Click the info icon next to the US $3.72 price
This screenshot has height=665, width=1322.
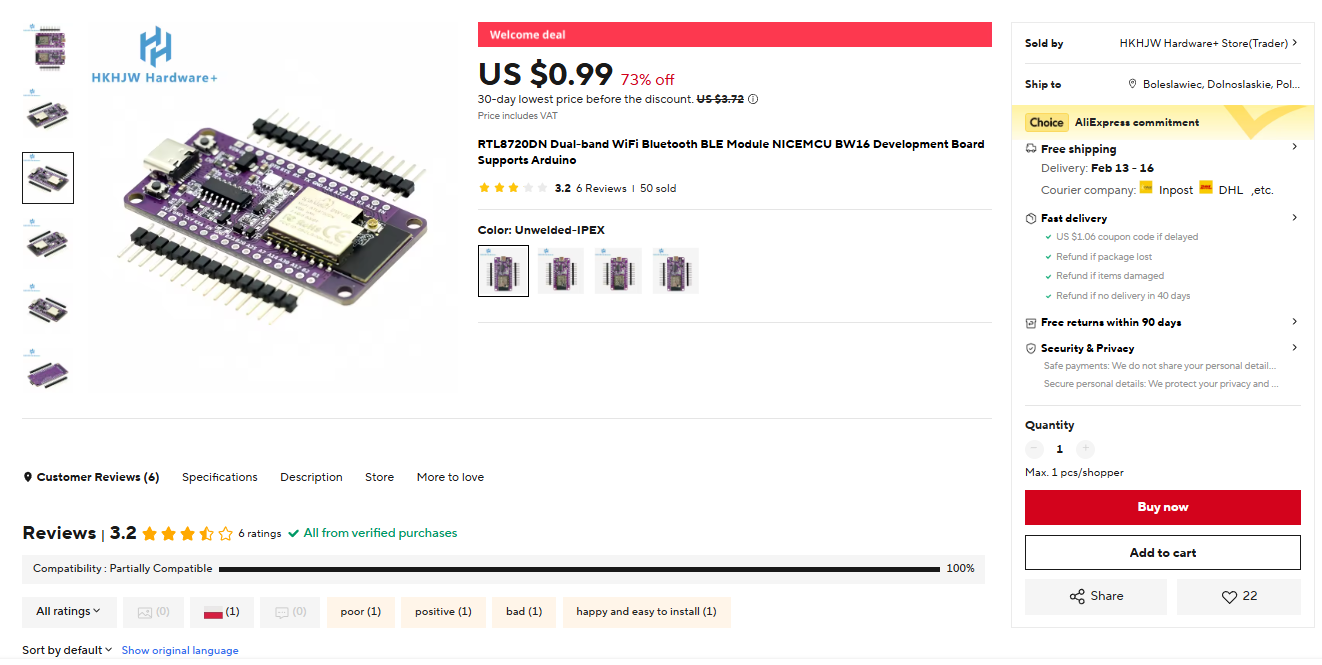(753, 99)
